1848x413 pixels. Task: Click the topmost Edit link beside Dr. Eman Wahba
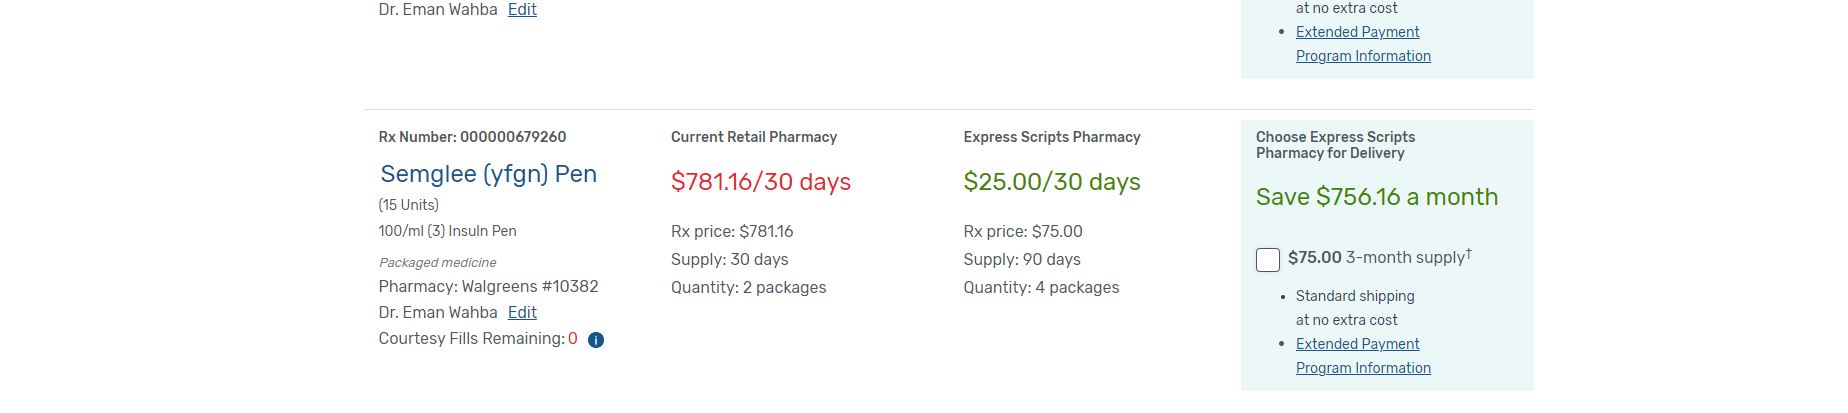point(522,10)
